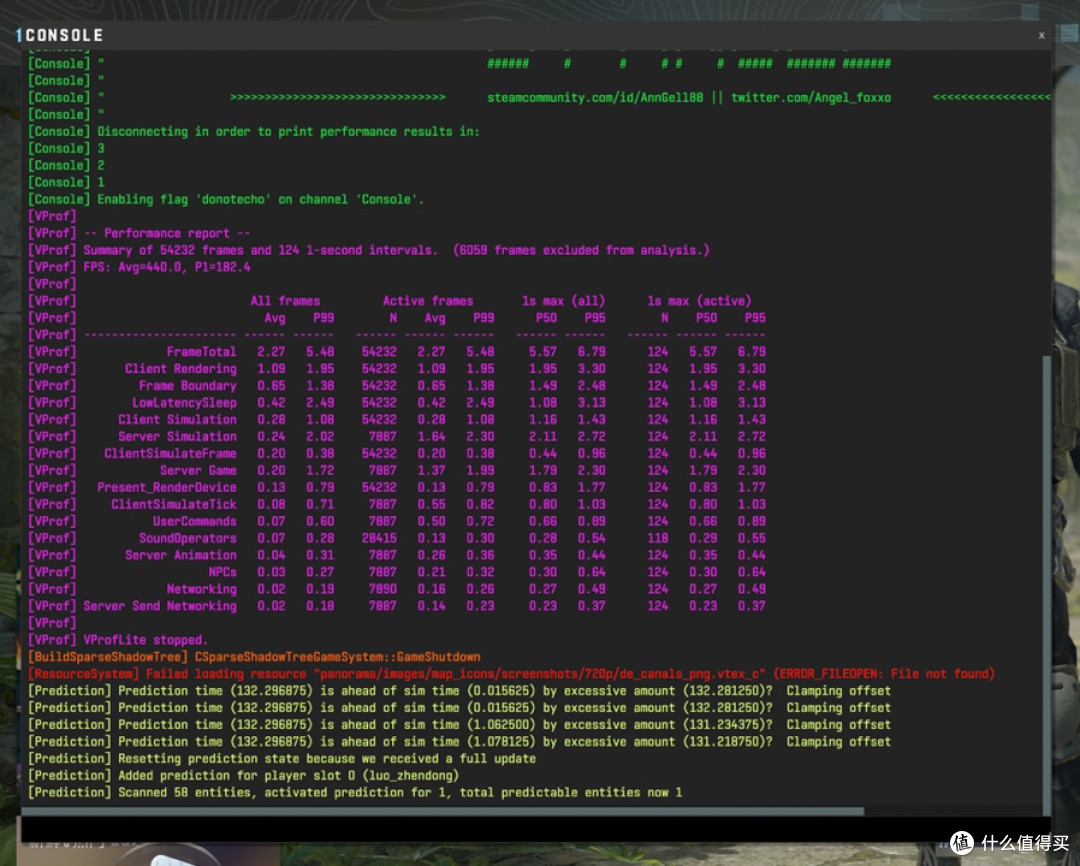Click the Present_RenderDevice row label

click(167, 487)
